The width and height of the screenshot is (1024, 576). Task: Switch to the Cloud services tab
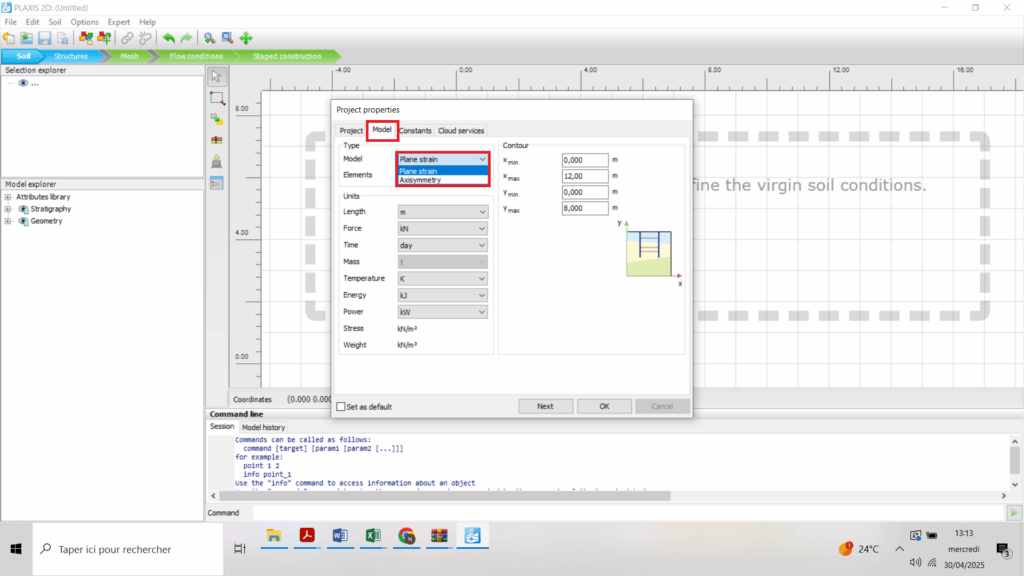[x=461, y=131]
